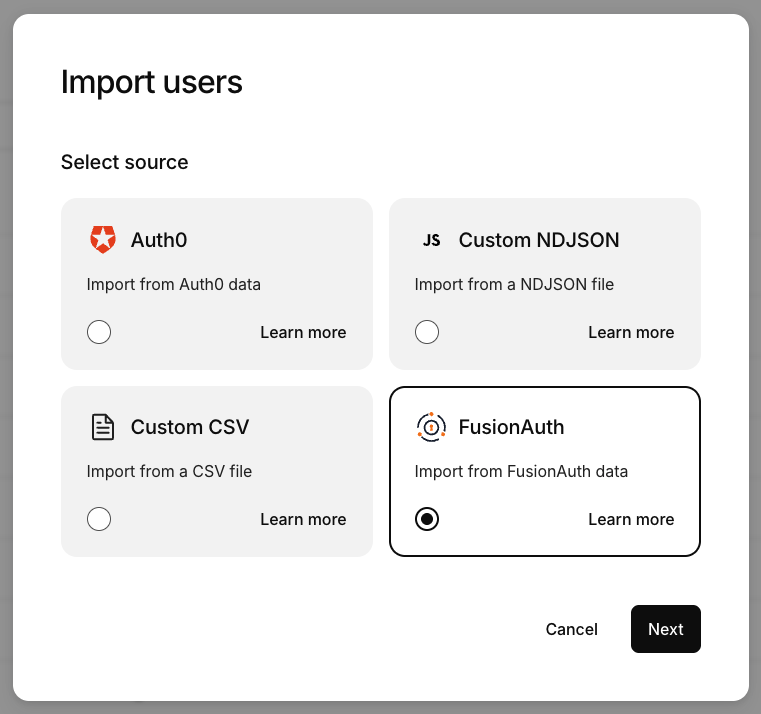Select the FusionAuth radio button

(x=427, y=519)
